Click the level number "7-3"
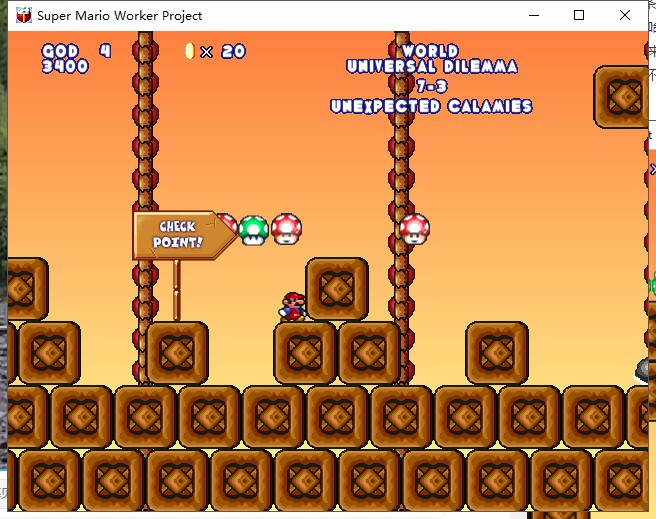 point(432,86)
